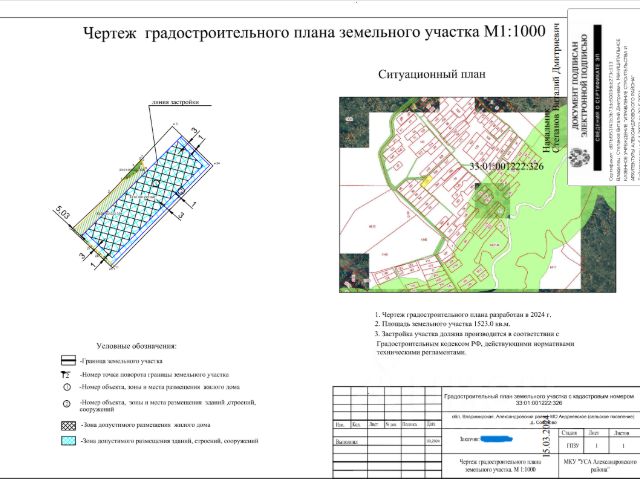Click the blue redacted customer field in the title block

point(496,439)
